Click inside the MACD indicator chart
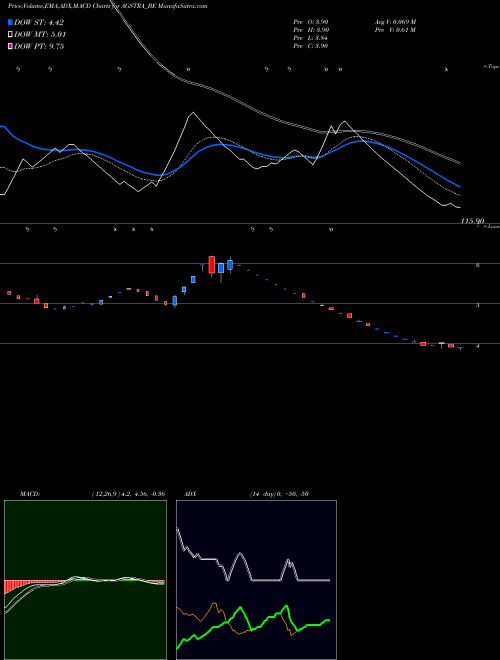Viewport: 500px width, 660px height. 85,580
